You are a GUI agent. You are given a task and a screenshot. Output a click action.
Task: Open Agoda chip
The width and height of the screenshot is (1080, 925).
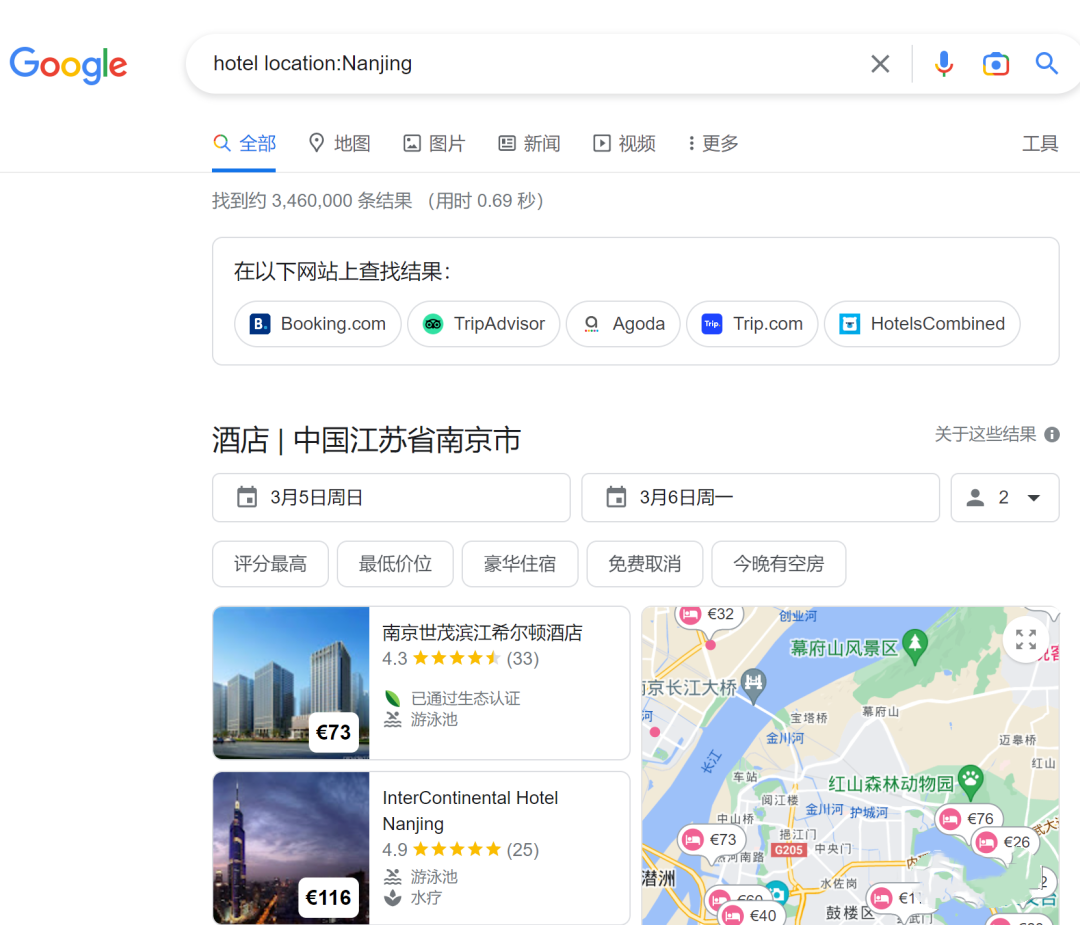[623, 324]
